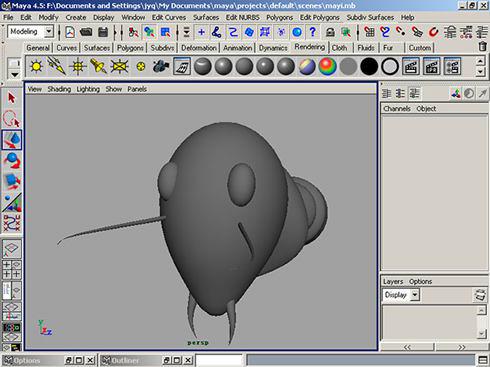Switch to four view layout

tap(12, 269)
